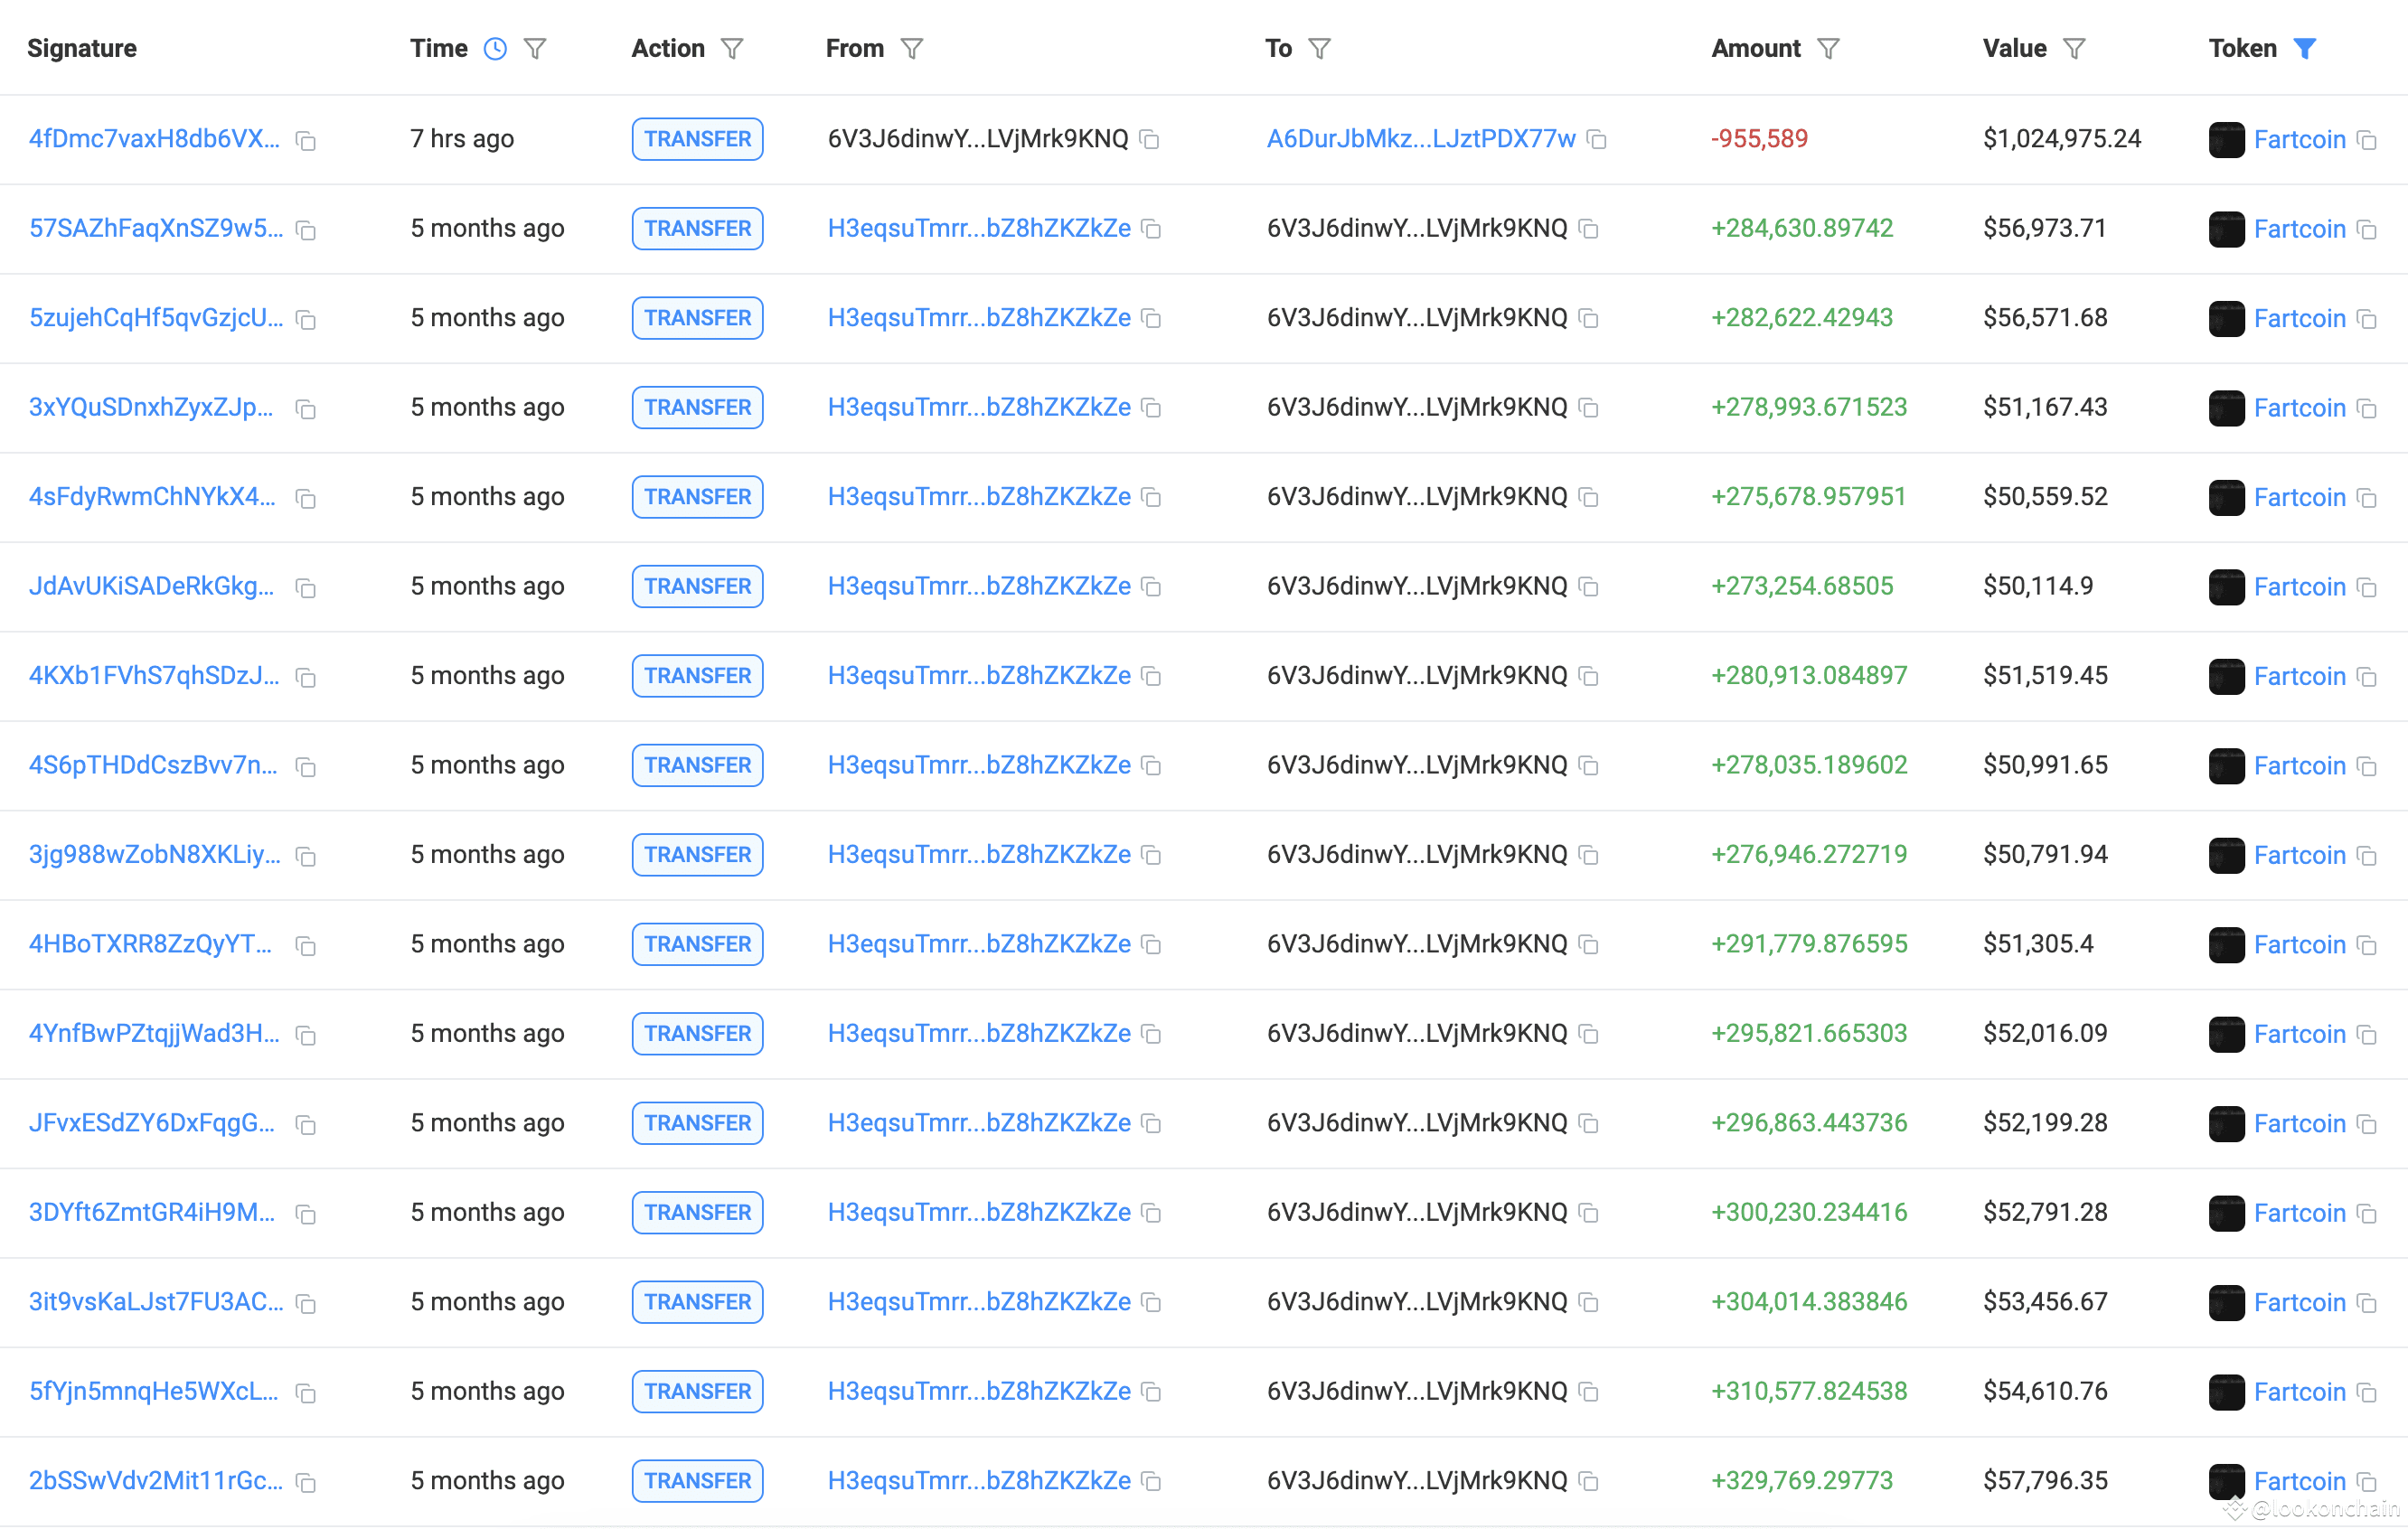
Task: Click the Fartcoin token thumbnail in second row
Action: point(2226,230)
